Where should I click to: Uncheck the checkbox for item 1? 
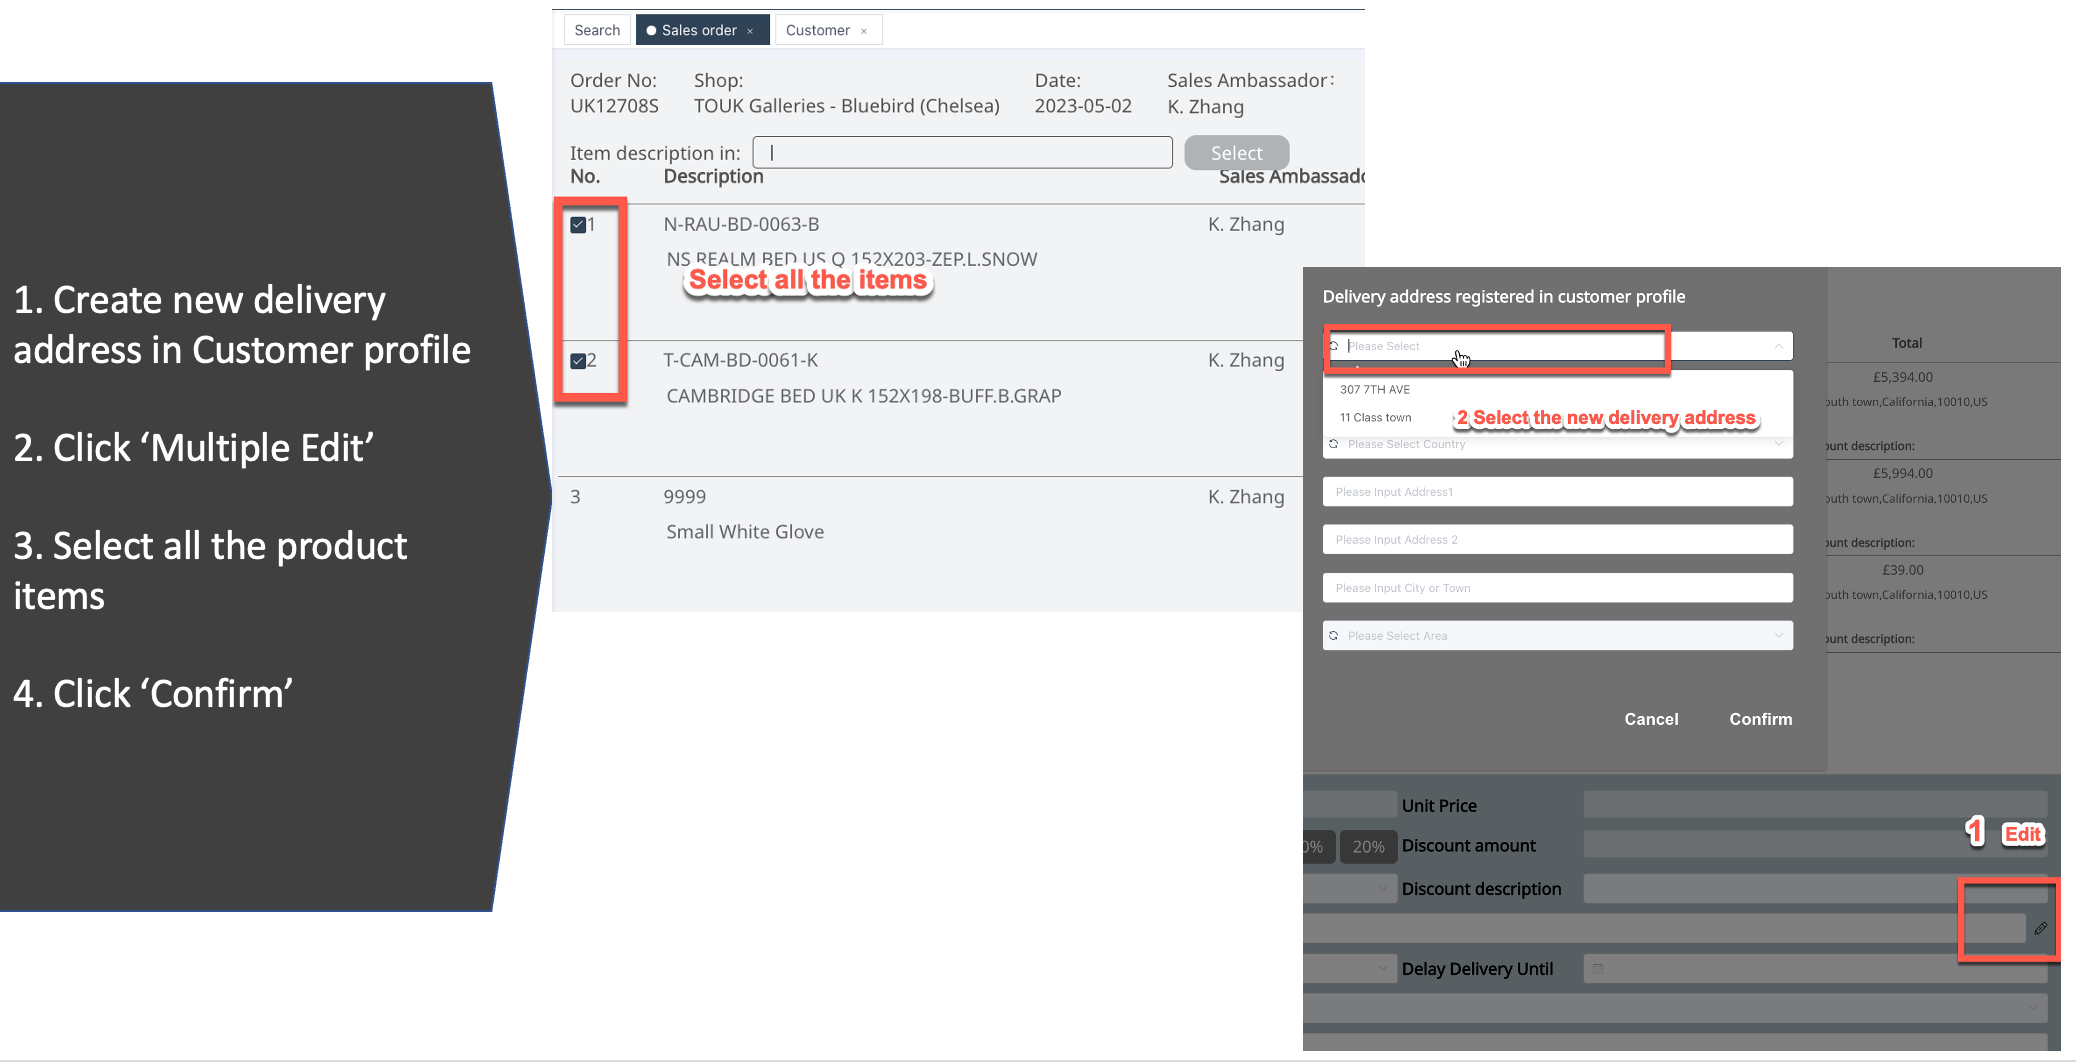578,225
